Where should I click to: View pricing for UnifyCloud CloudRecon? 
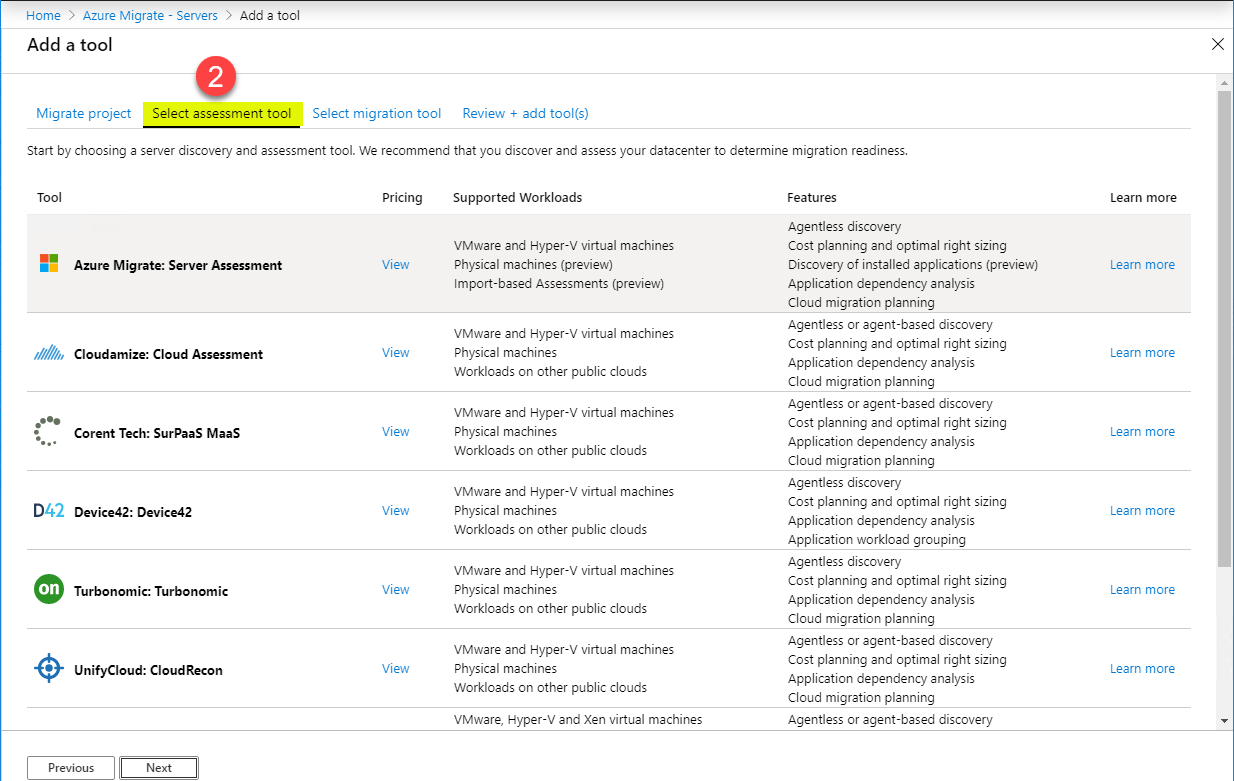(x=396, y=669)
